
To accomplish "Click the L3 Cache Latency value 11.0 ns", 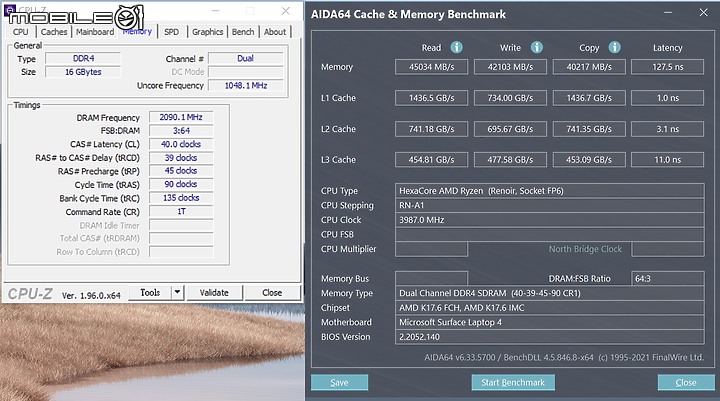I will [668, 160].
